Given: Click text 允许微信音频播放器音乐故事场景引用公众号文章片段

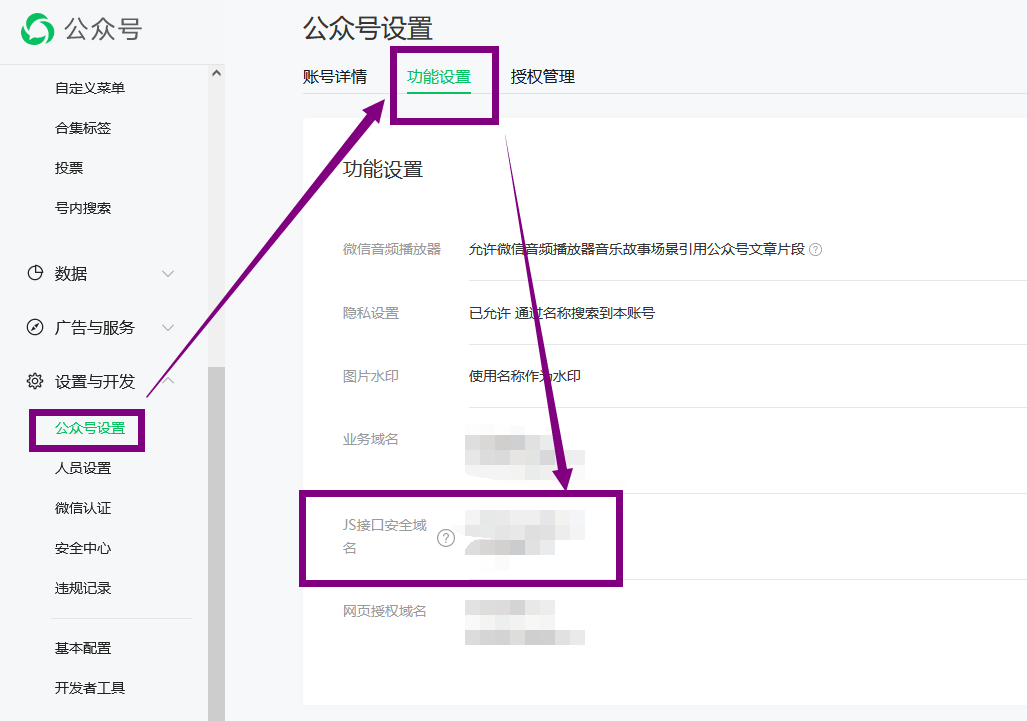Looking at the screenshot, I should (637, 249).
